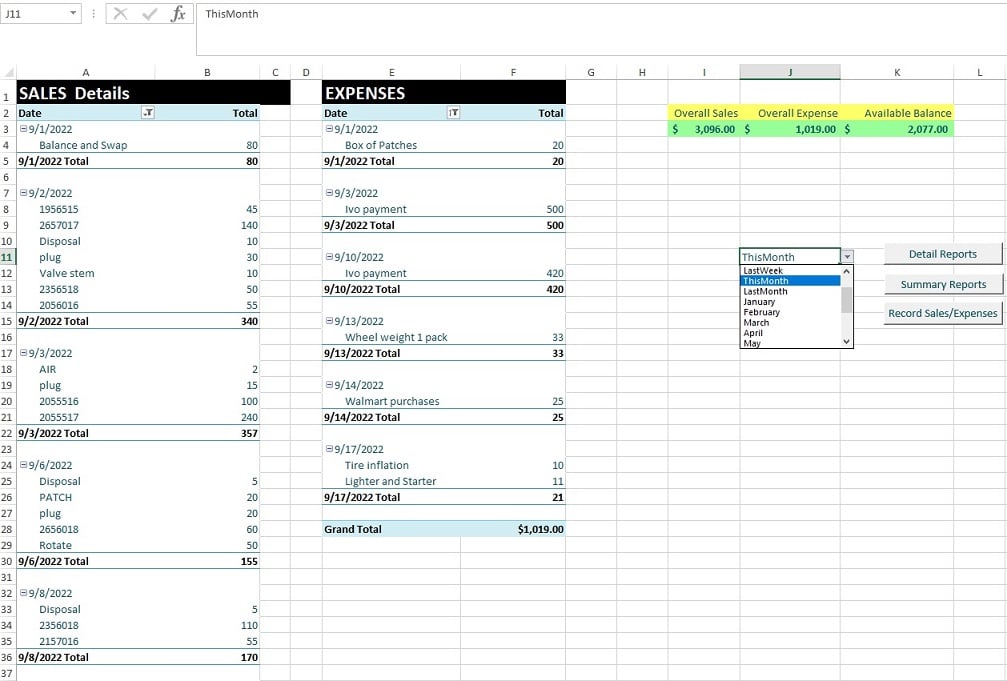Choose March in the period list
Image resolution: width=1007 pixels, height=681 pixels.
791,323
